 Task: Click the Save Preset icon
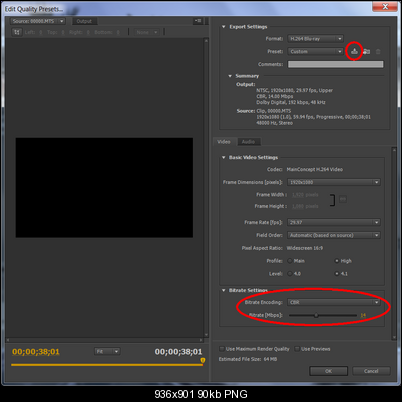click(x=354, y=51)
